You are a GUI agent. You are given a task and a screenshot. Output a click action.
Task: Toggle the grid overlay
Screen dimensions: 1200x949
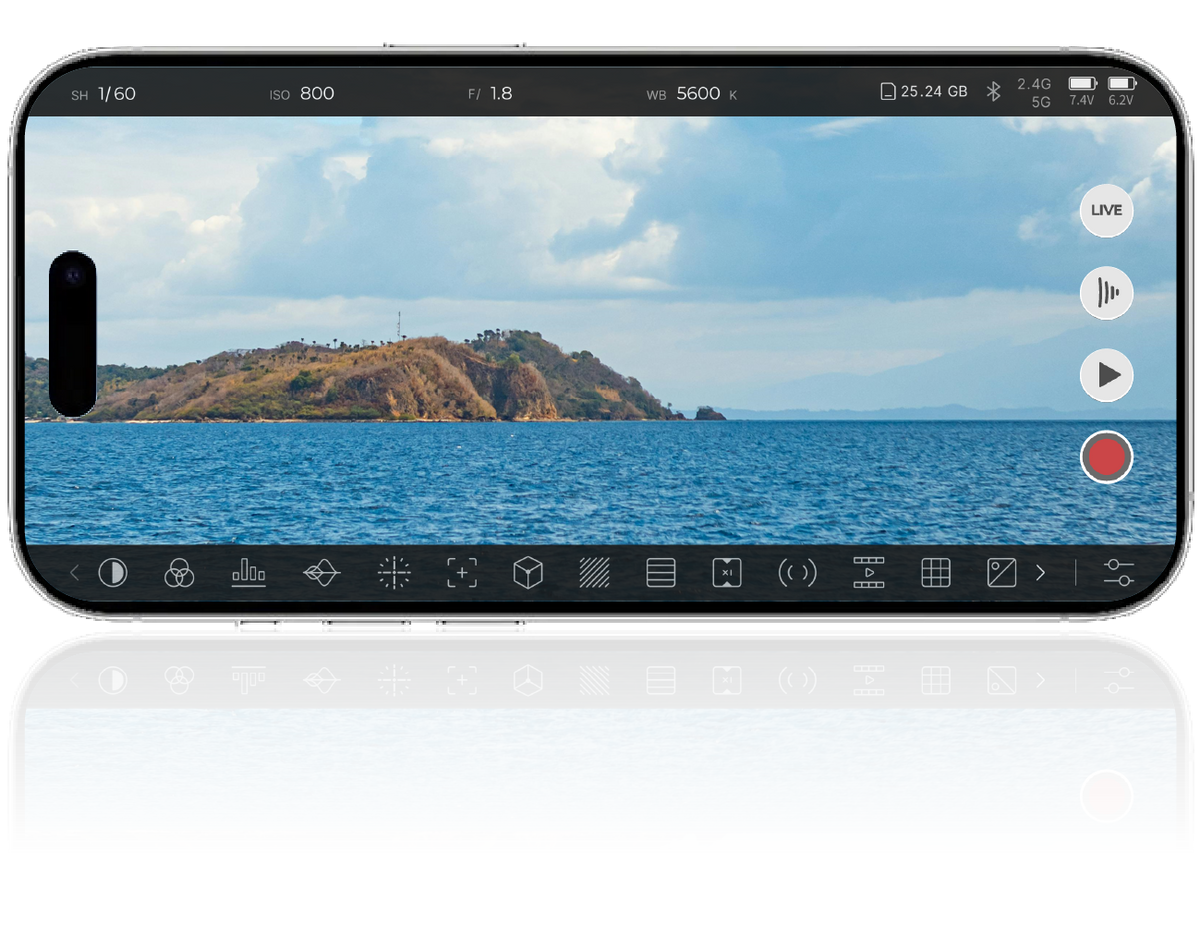pyautogui.click(x=936, y=573)
